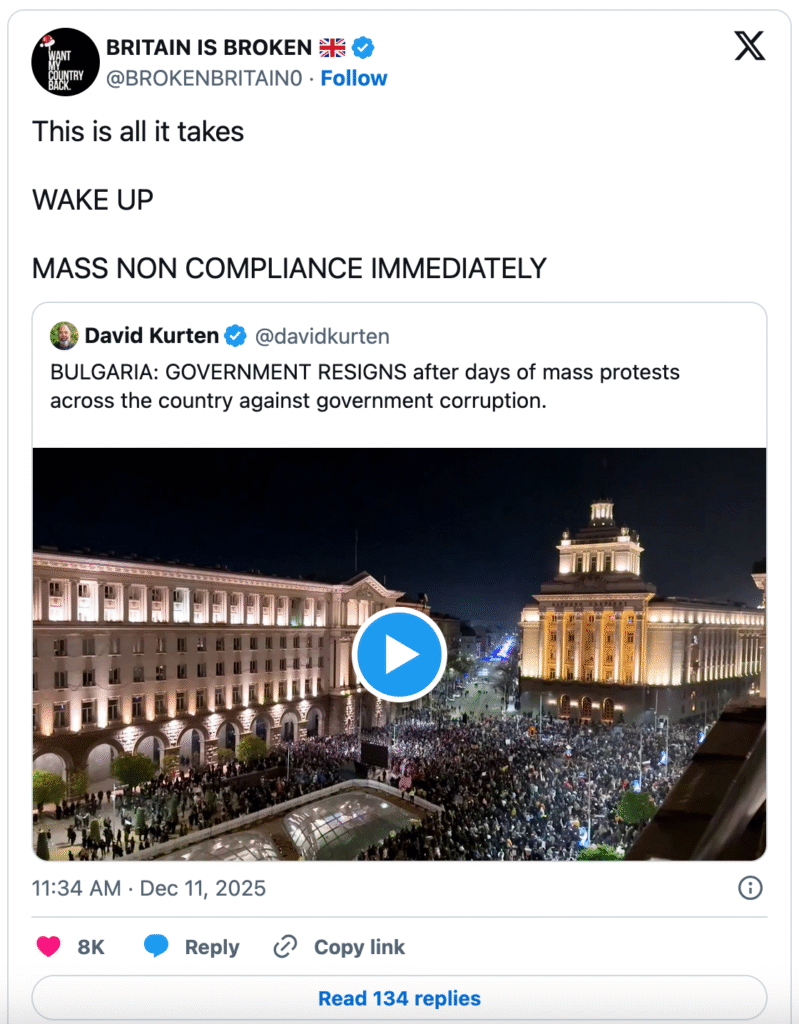Image resolution: width=799 pixels, height=1024 pixels.
Task: Click David Kurten's small profile picture
Action: click(x=64, y=336)
